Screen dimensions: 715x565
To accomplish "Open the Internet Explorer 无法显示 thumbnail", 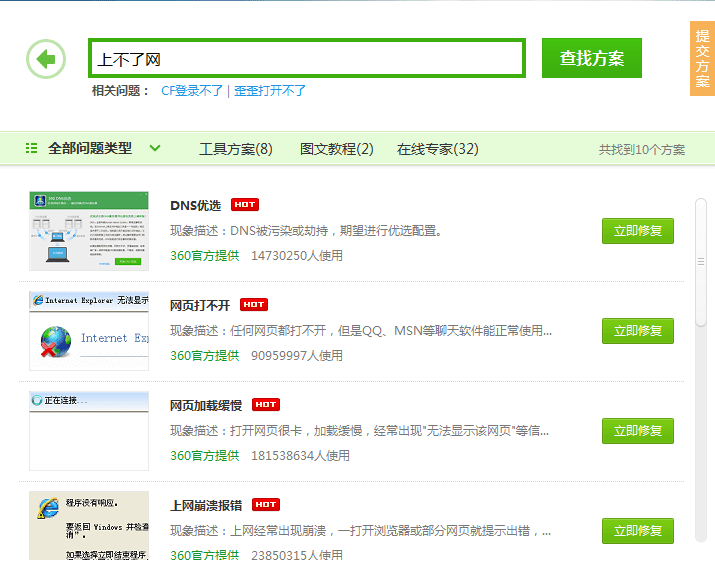I will (89, 331).
